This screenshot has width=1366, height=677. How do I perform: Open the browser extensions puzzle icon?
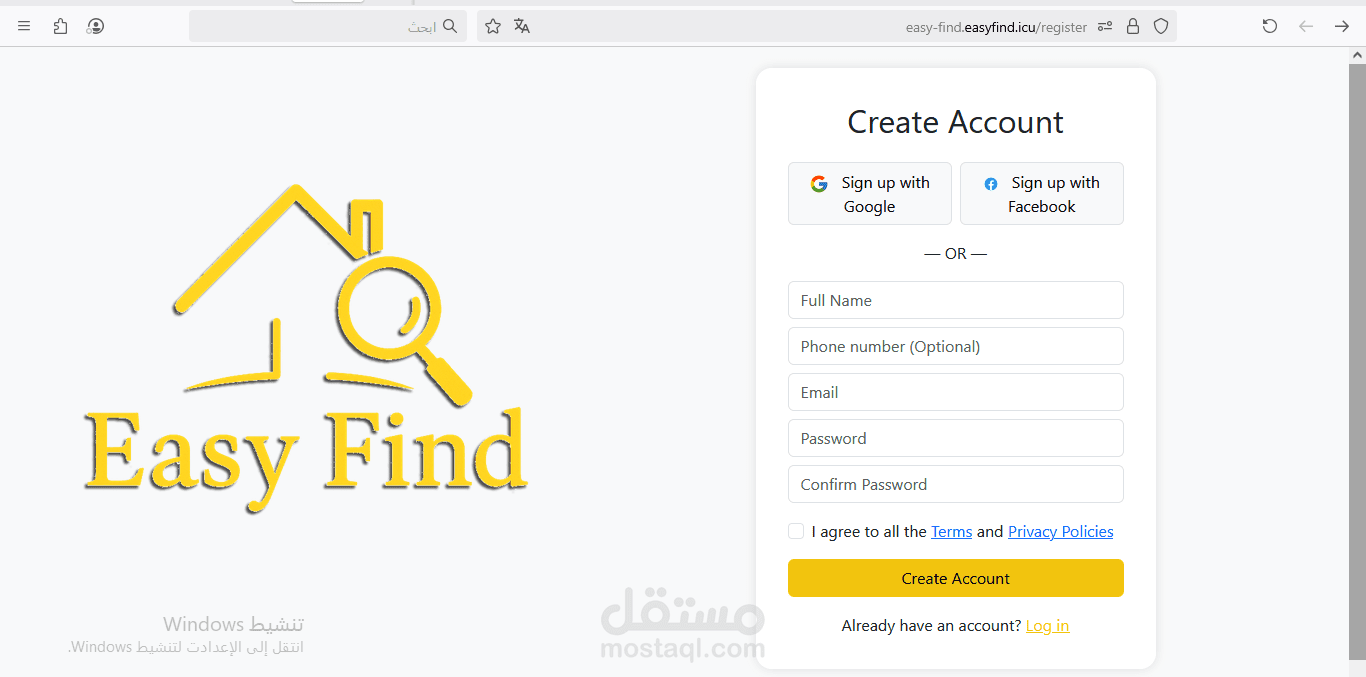pyautogui.click(x=60, y=26)
